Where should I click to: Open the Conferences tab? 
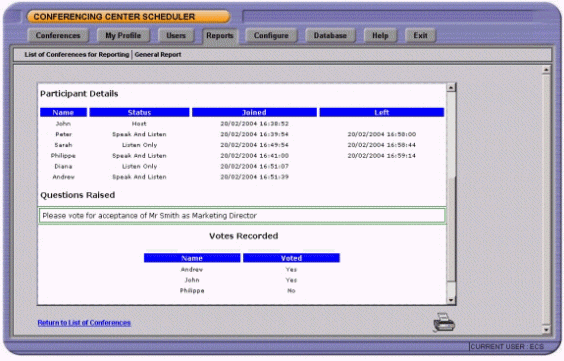(58, 36)
